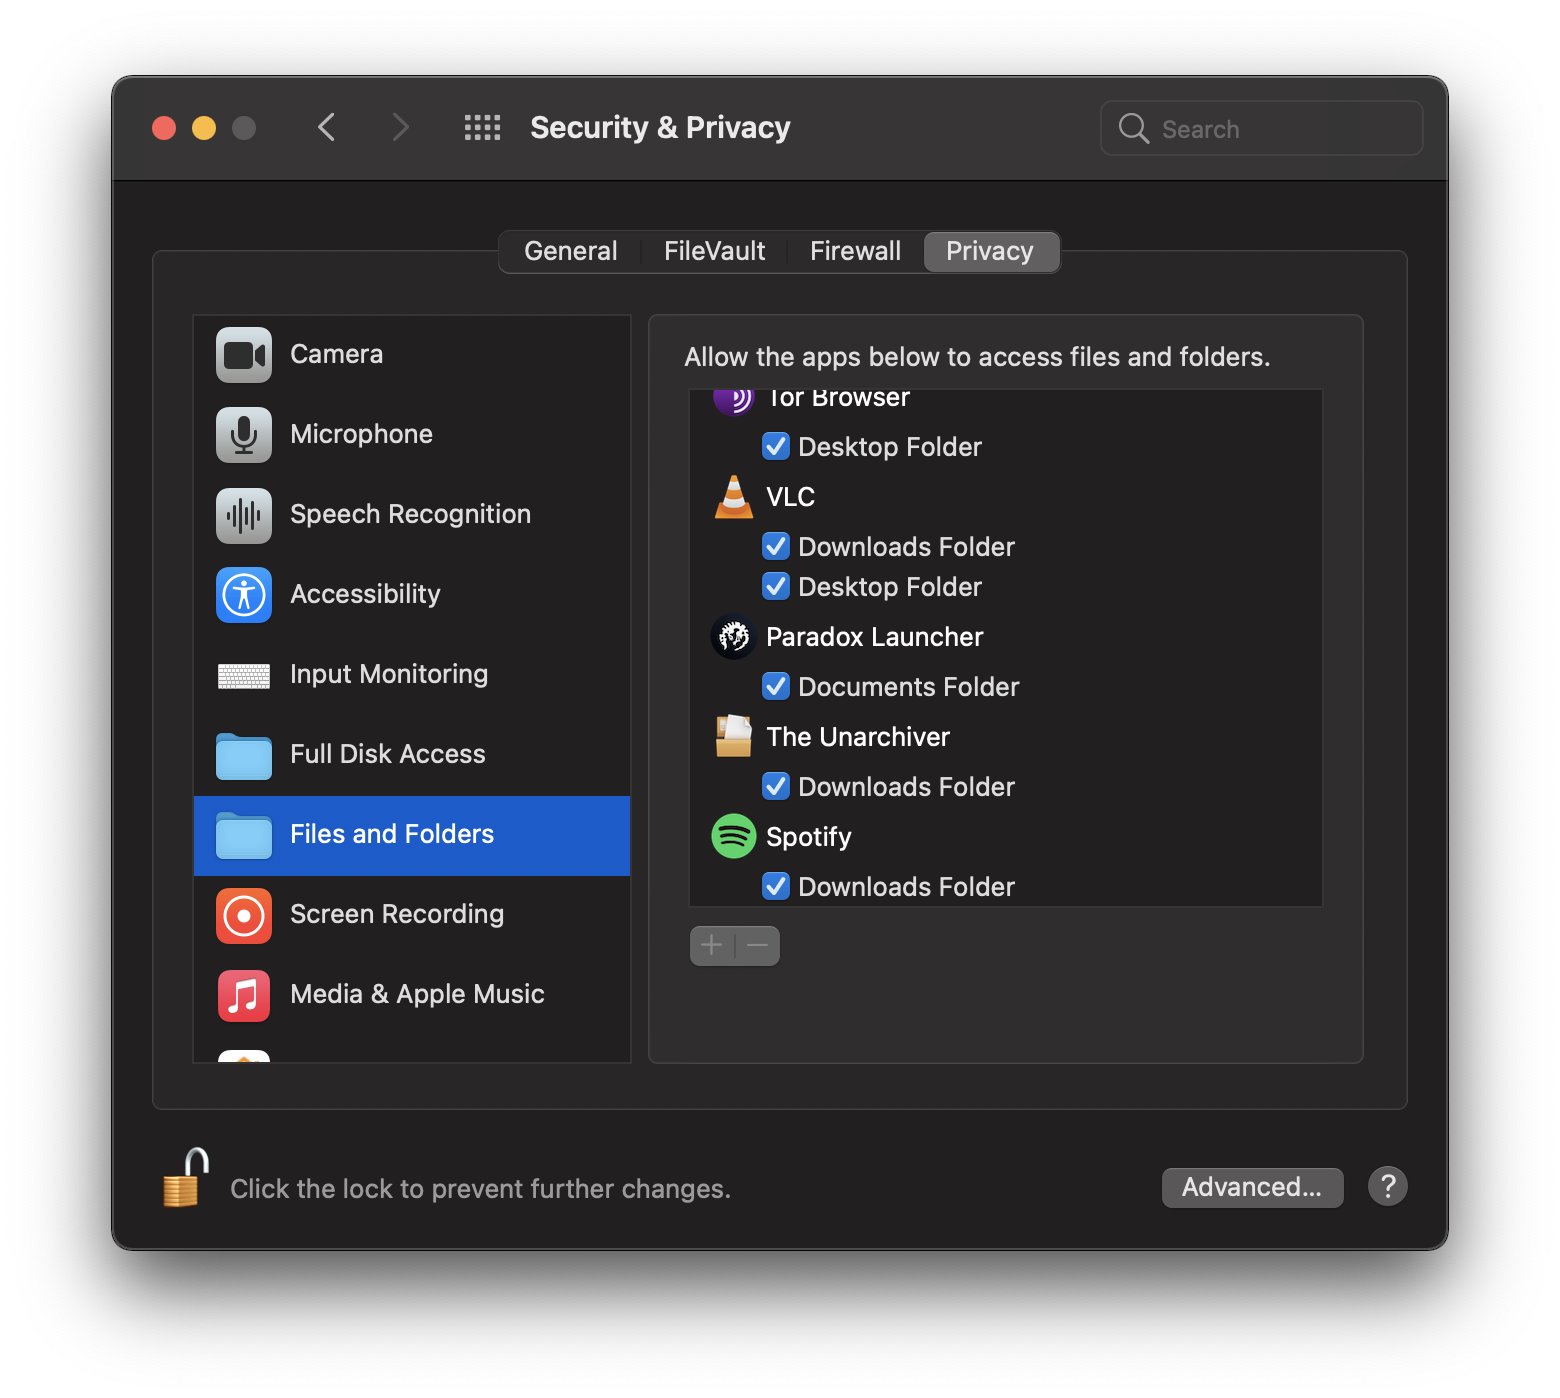
Task: Uncheck Spotify Downloads Folder access
Action: tap(776, 886)
